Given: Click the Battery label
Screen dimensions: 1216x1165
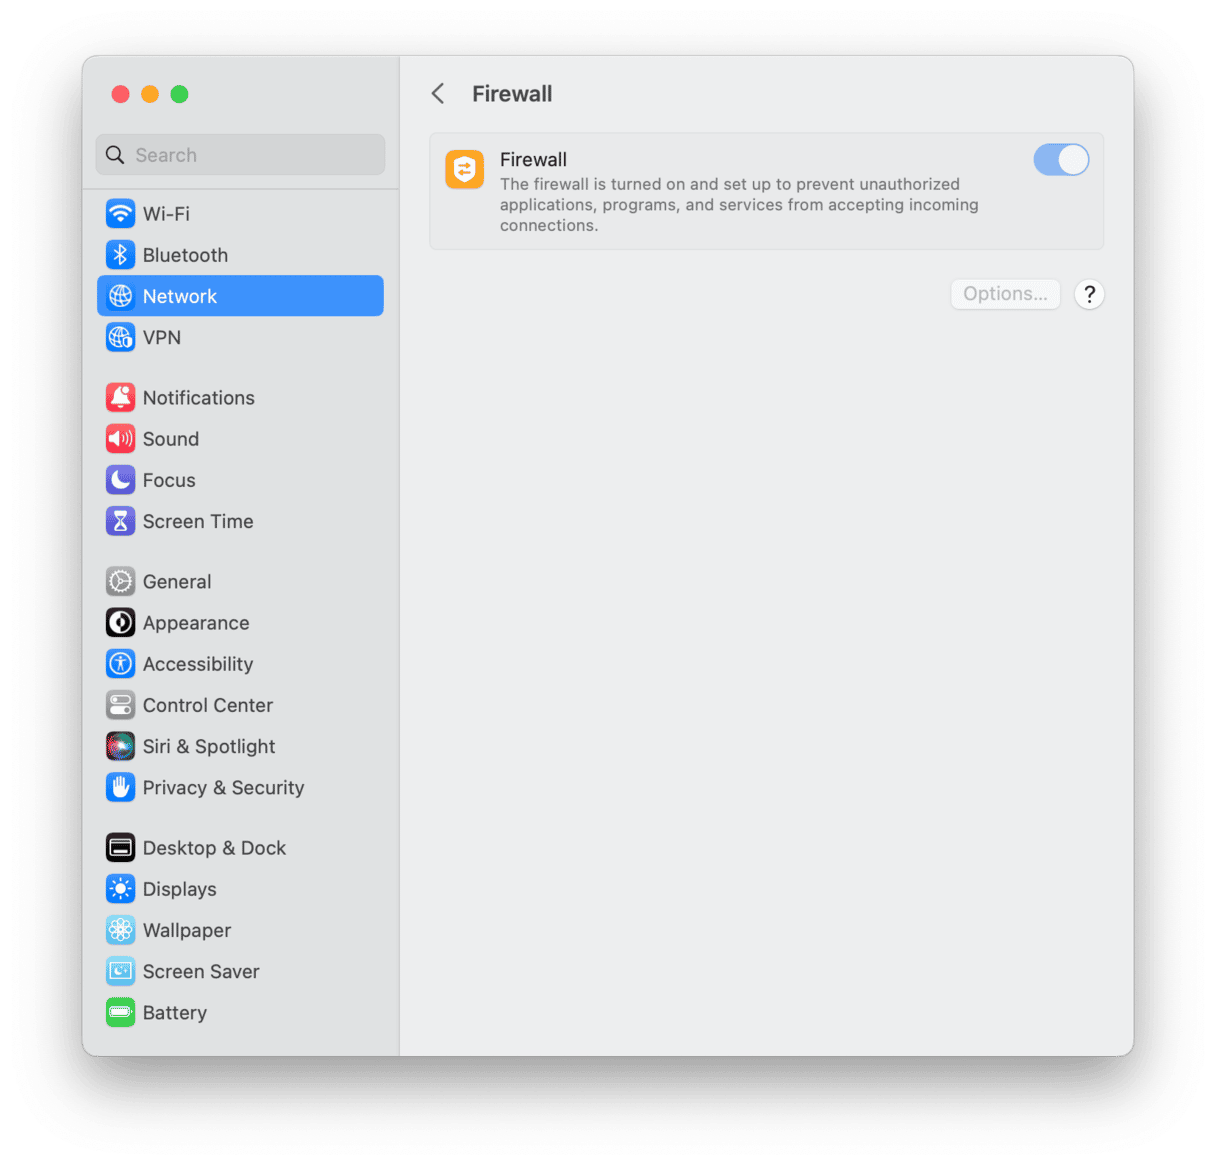Looking at the screenshot, I should [175, 1012].
